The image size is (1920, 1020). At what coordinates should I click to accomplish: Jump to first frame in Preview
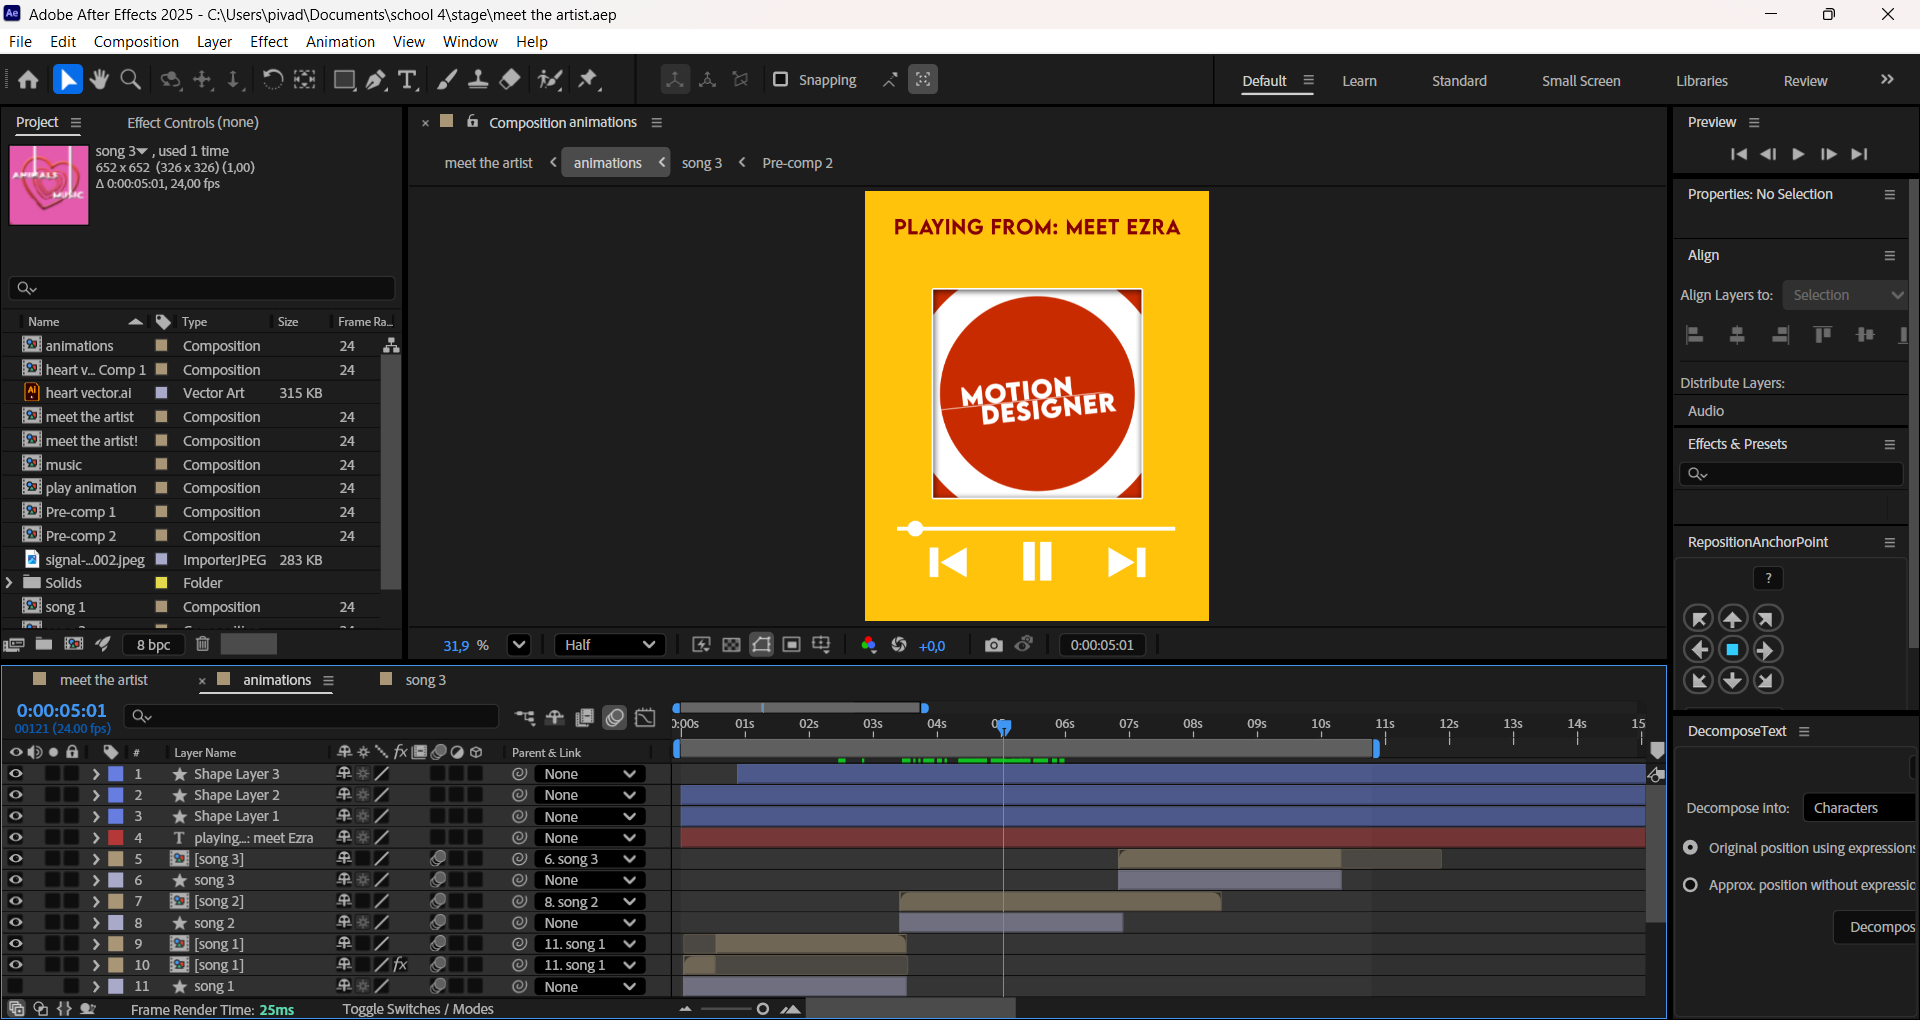click(x=1739, y=154)
